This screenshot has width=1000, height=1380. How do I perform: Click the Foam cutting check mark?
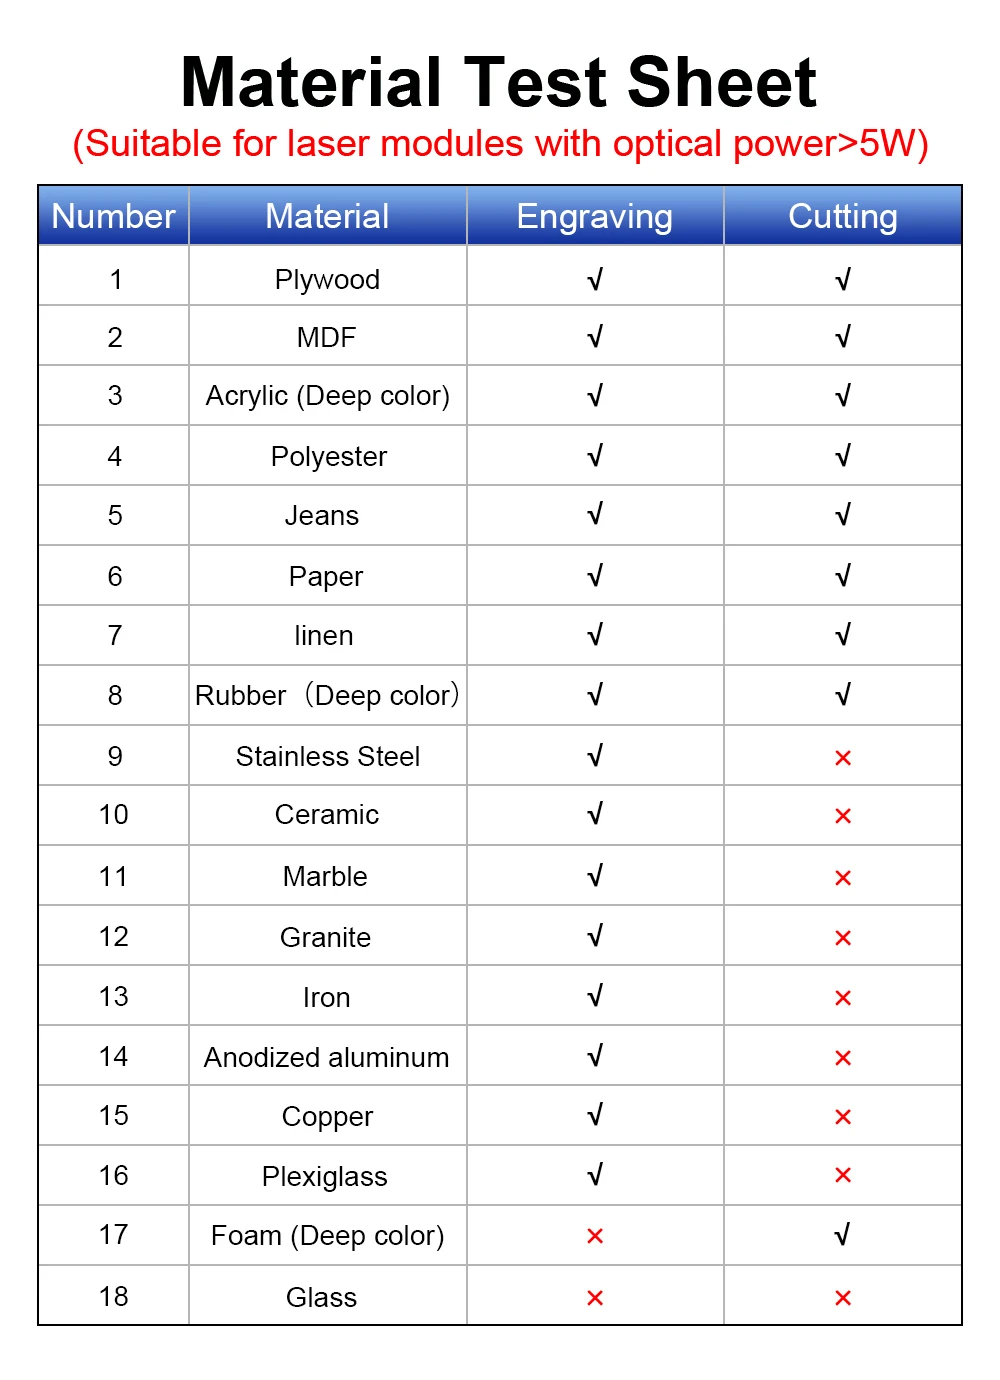(x=843, y=1235)
